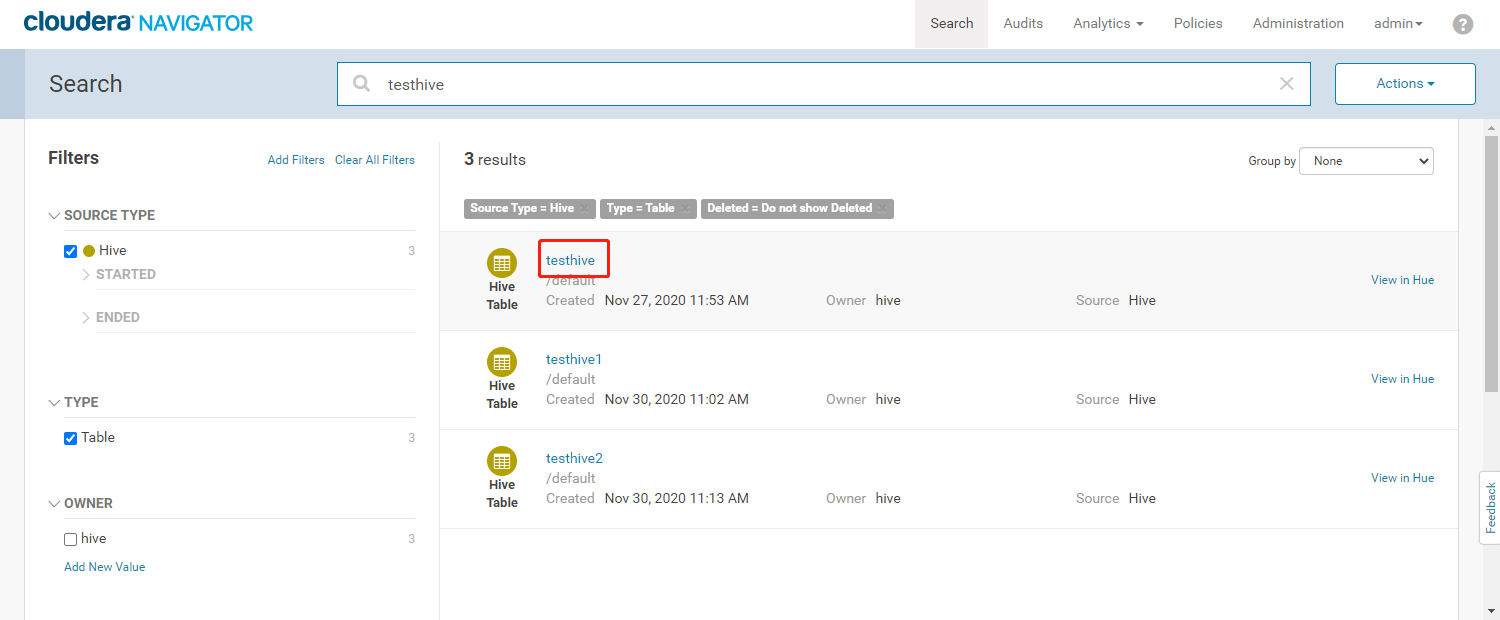Open the admin user menu
Screen dimensions: 1500x620
(x=1398, y=23)
